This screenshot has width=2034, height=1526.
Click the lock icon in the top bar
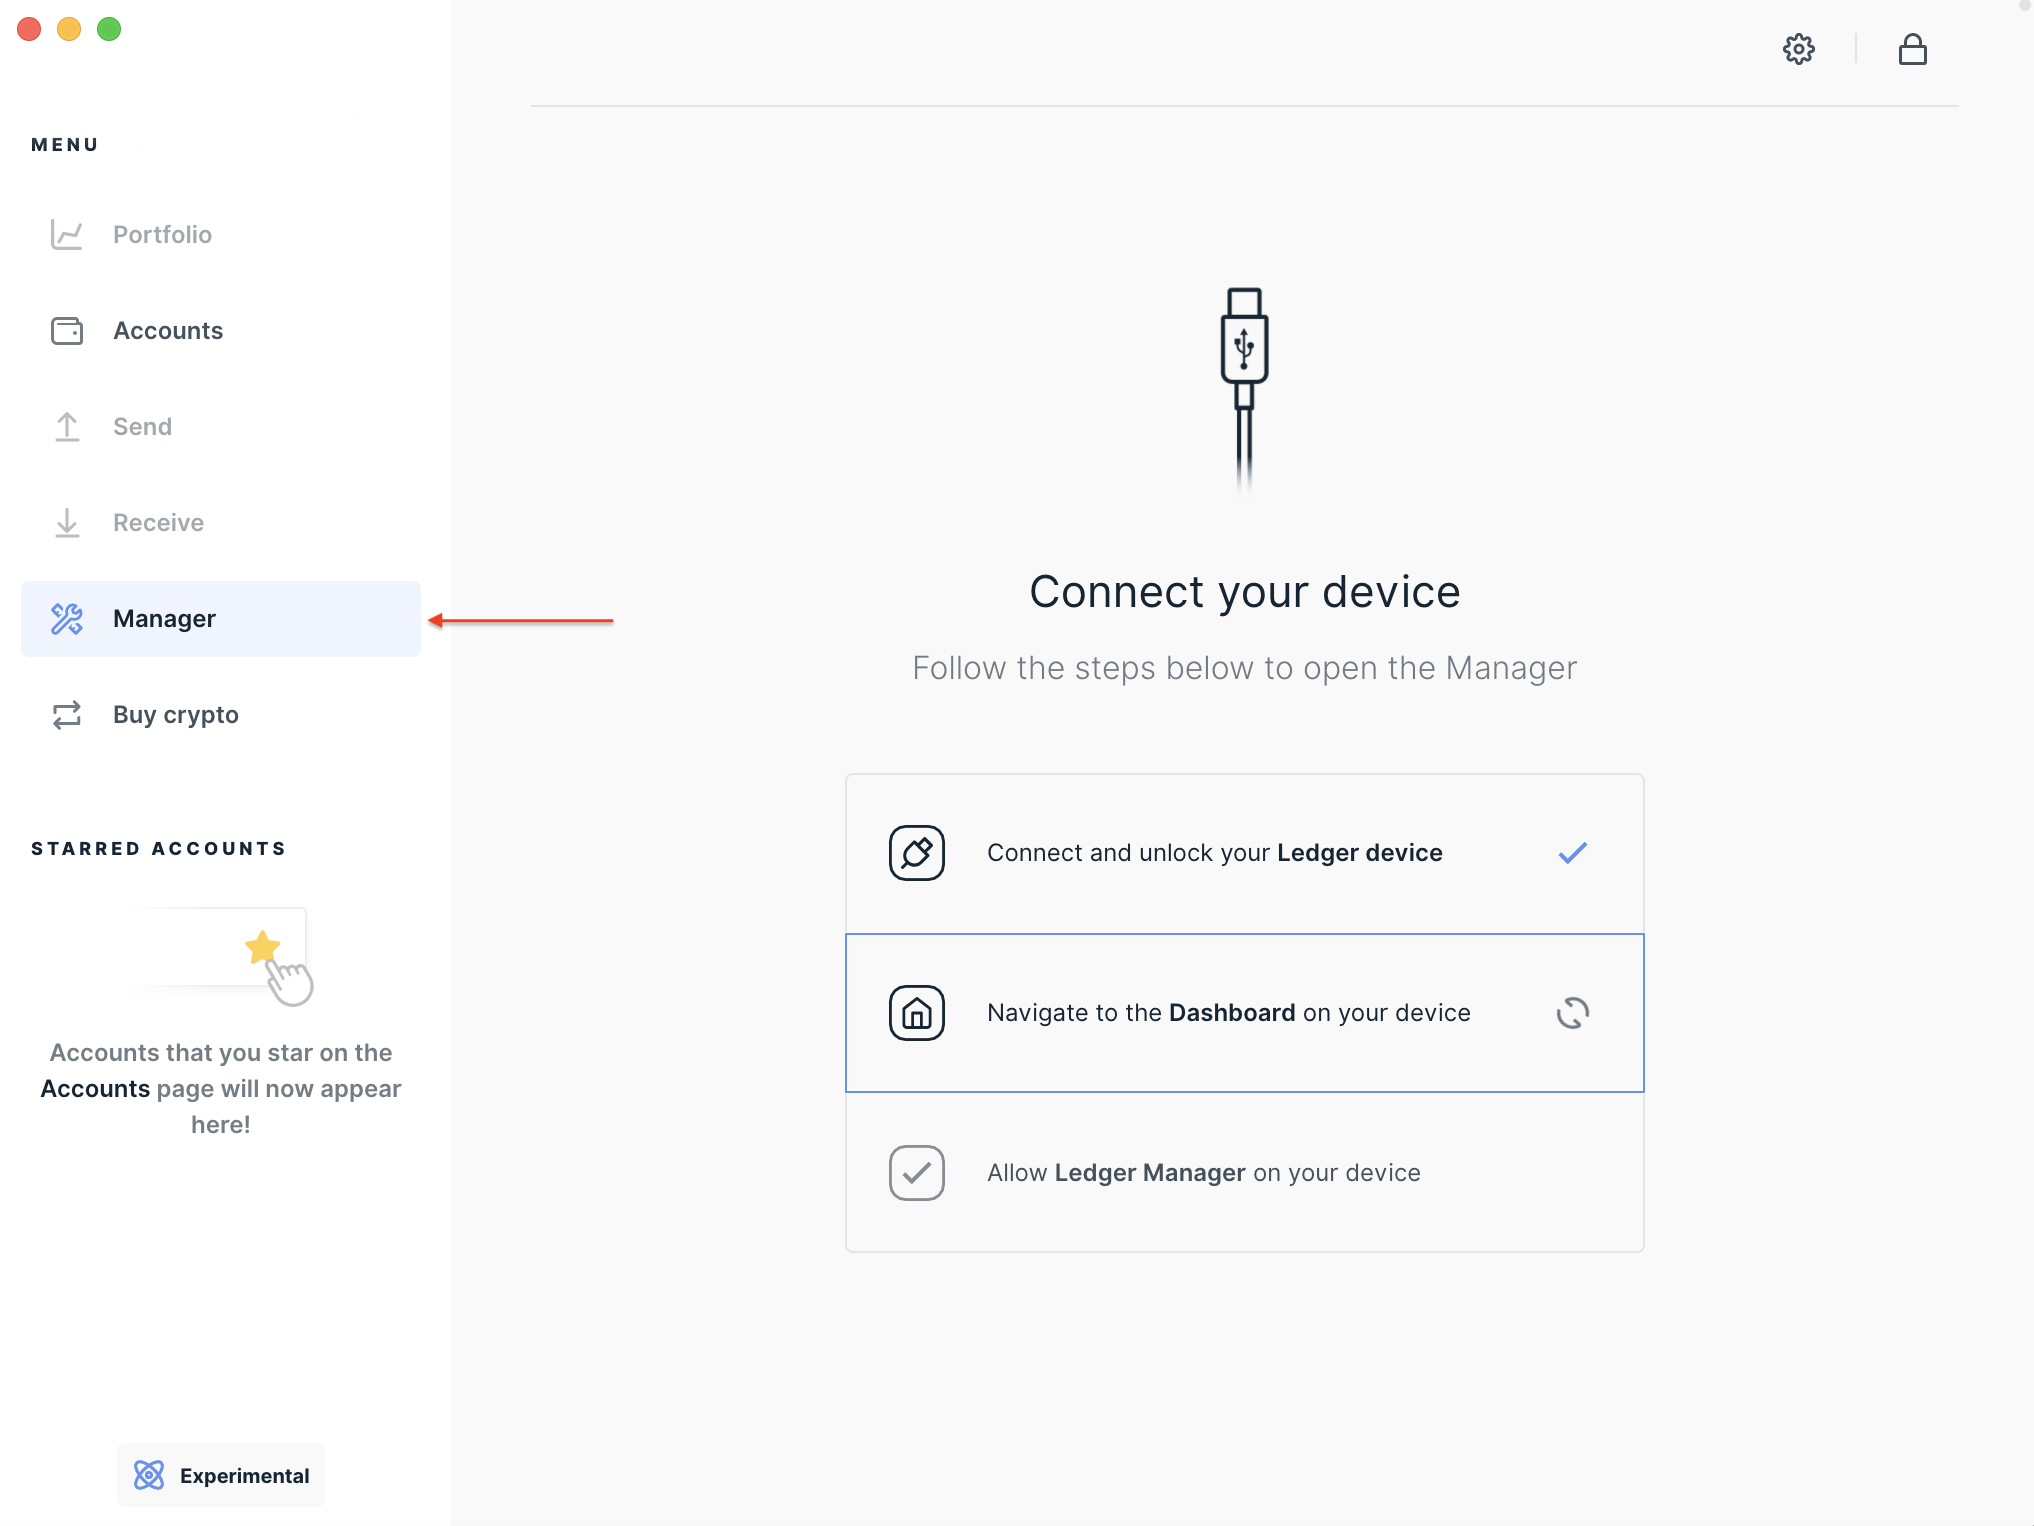click(x=1912, y=49)
